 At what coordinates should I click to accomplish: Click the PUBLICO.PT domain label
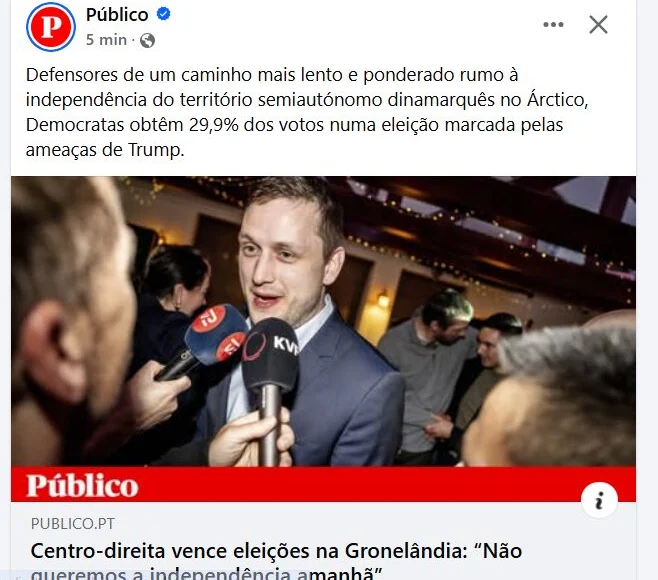(73, 523)
